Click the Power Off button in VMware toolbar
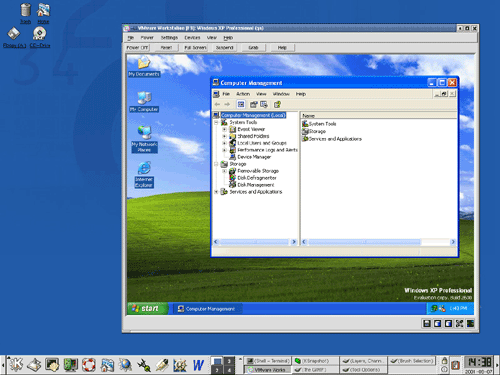The image size is (500, 375). coord(137,48)
